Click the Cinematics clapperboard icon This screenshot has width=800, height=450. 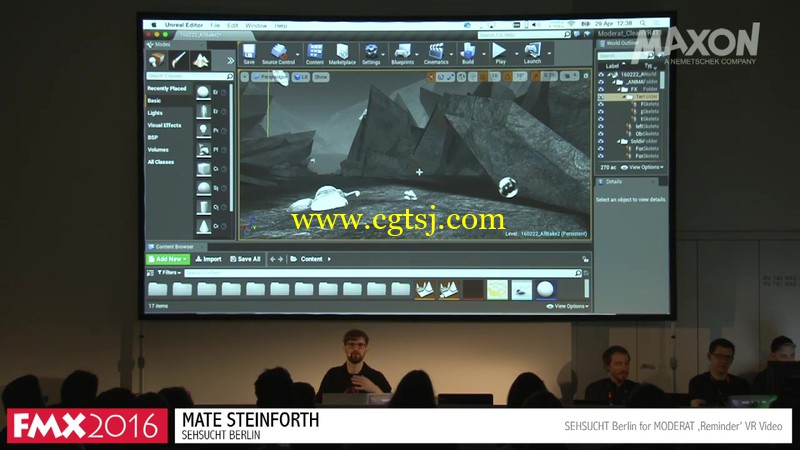tap(436, 53)
